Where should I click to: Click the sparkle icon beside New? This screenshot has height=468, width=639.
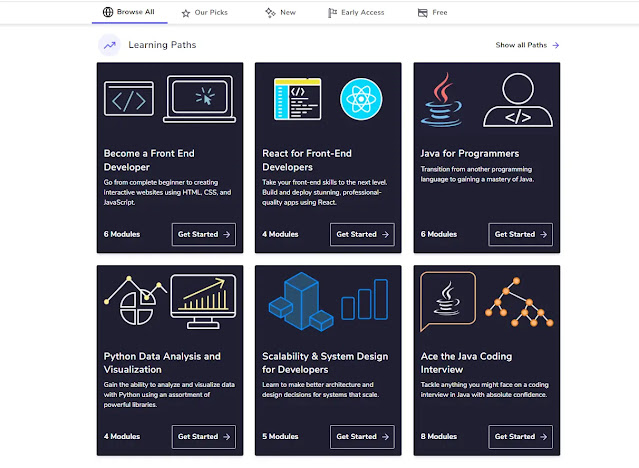270,13
